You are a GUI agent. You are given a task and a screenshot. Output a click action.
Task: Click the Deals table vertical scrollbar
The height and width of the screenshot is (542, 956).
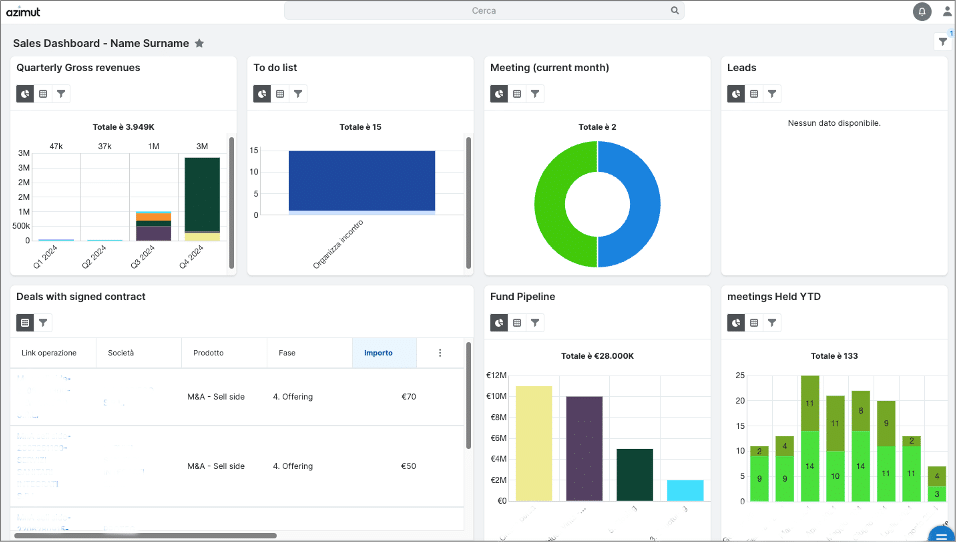[468, 395]
